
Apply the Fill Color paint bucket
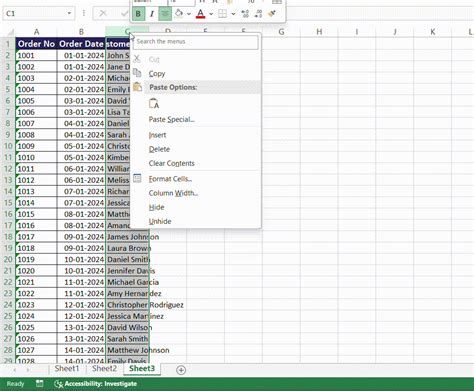tap(179, 14)
